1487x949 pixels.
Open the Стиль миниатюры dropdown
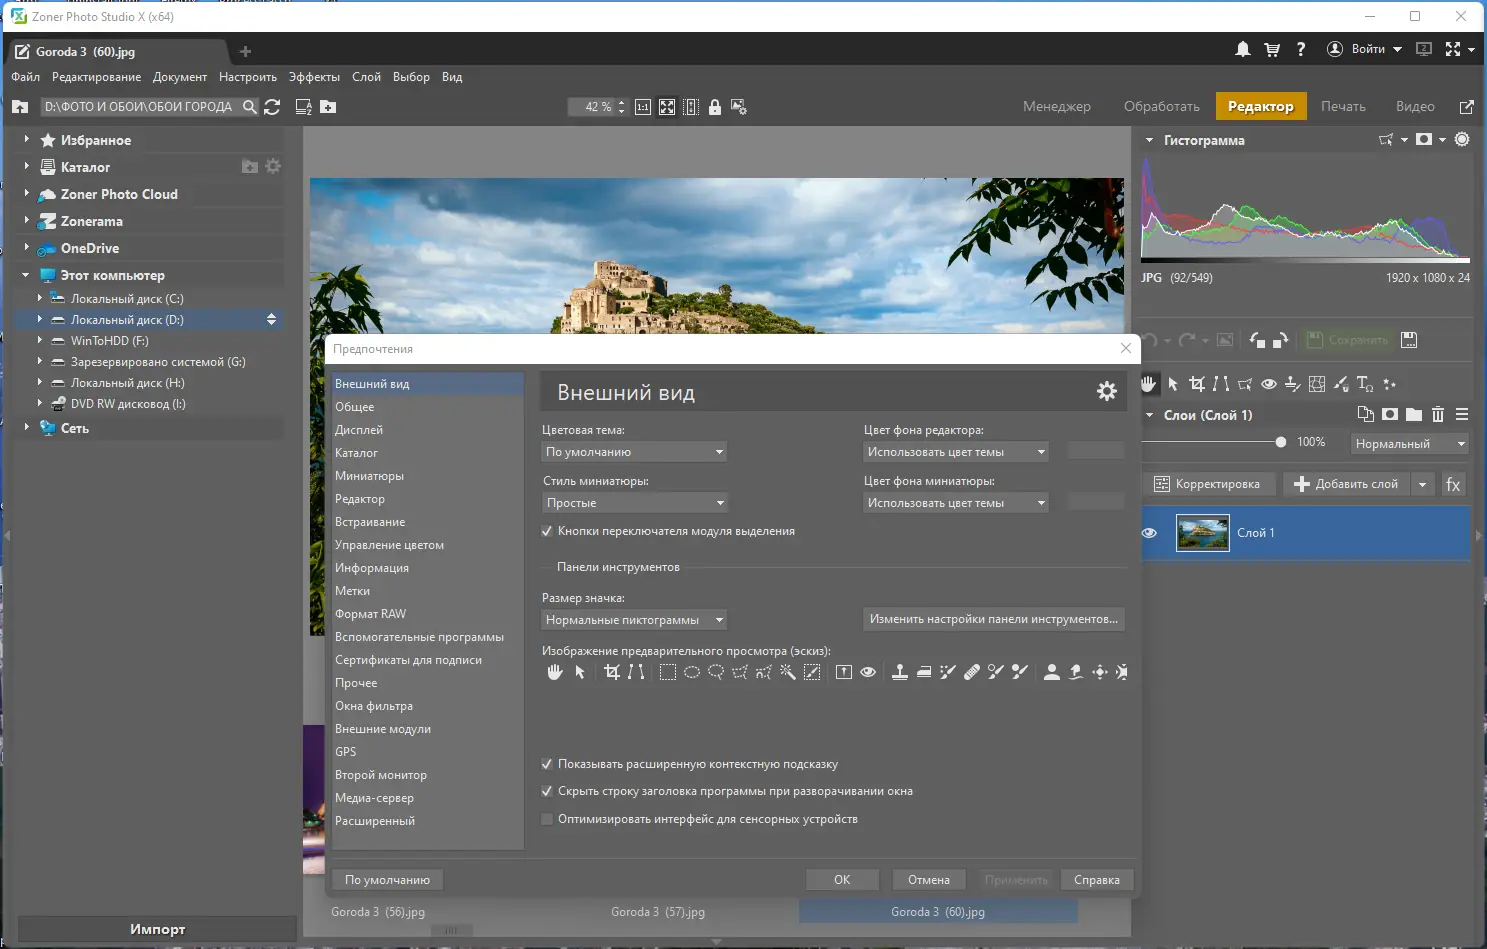point(634,503)
